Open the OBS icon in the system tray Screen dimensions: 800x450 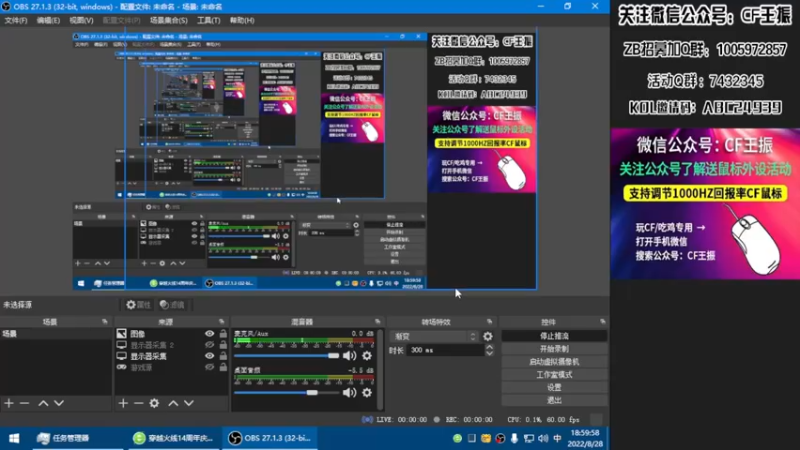click(500, 438)
